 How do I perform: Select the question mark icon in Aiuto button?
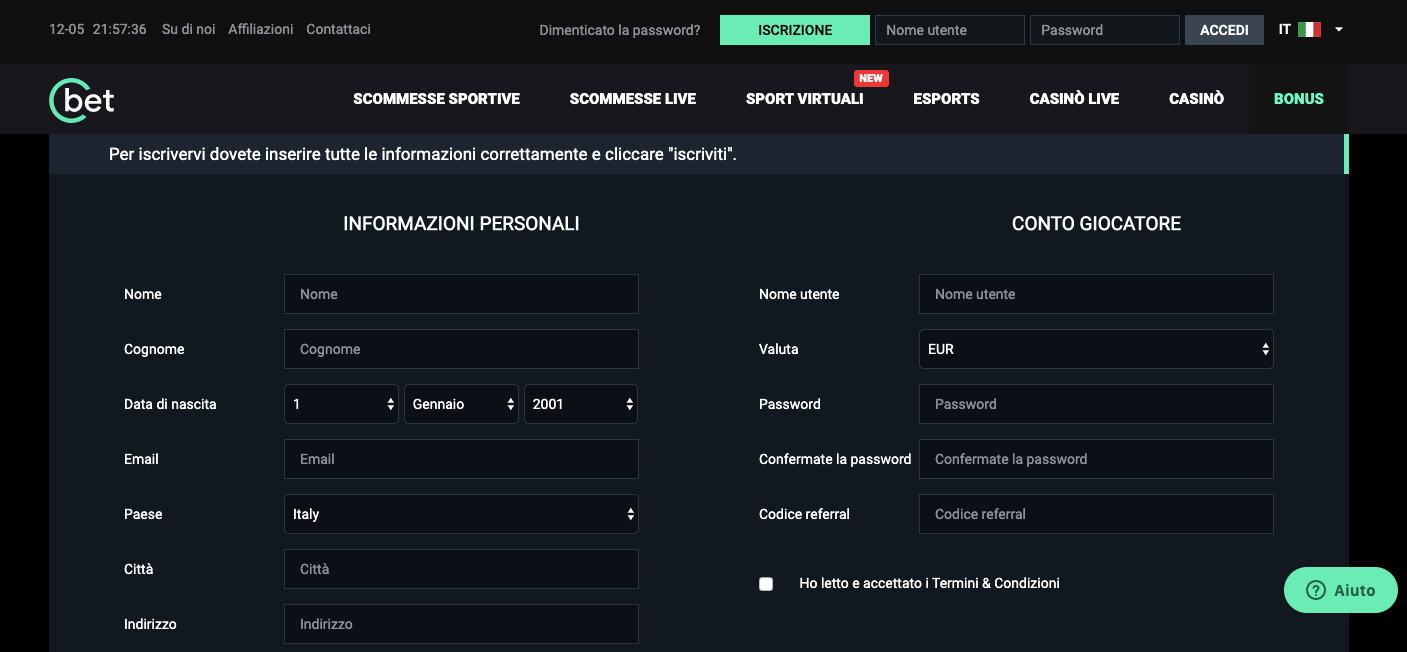1316,590
